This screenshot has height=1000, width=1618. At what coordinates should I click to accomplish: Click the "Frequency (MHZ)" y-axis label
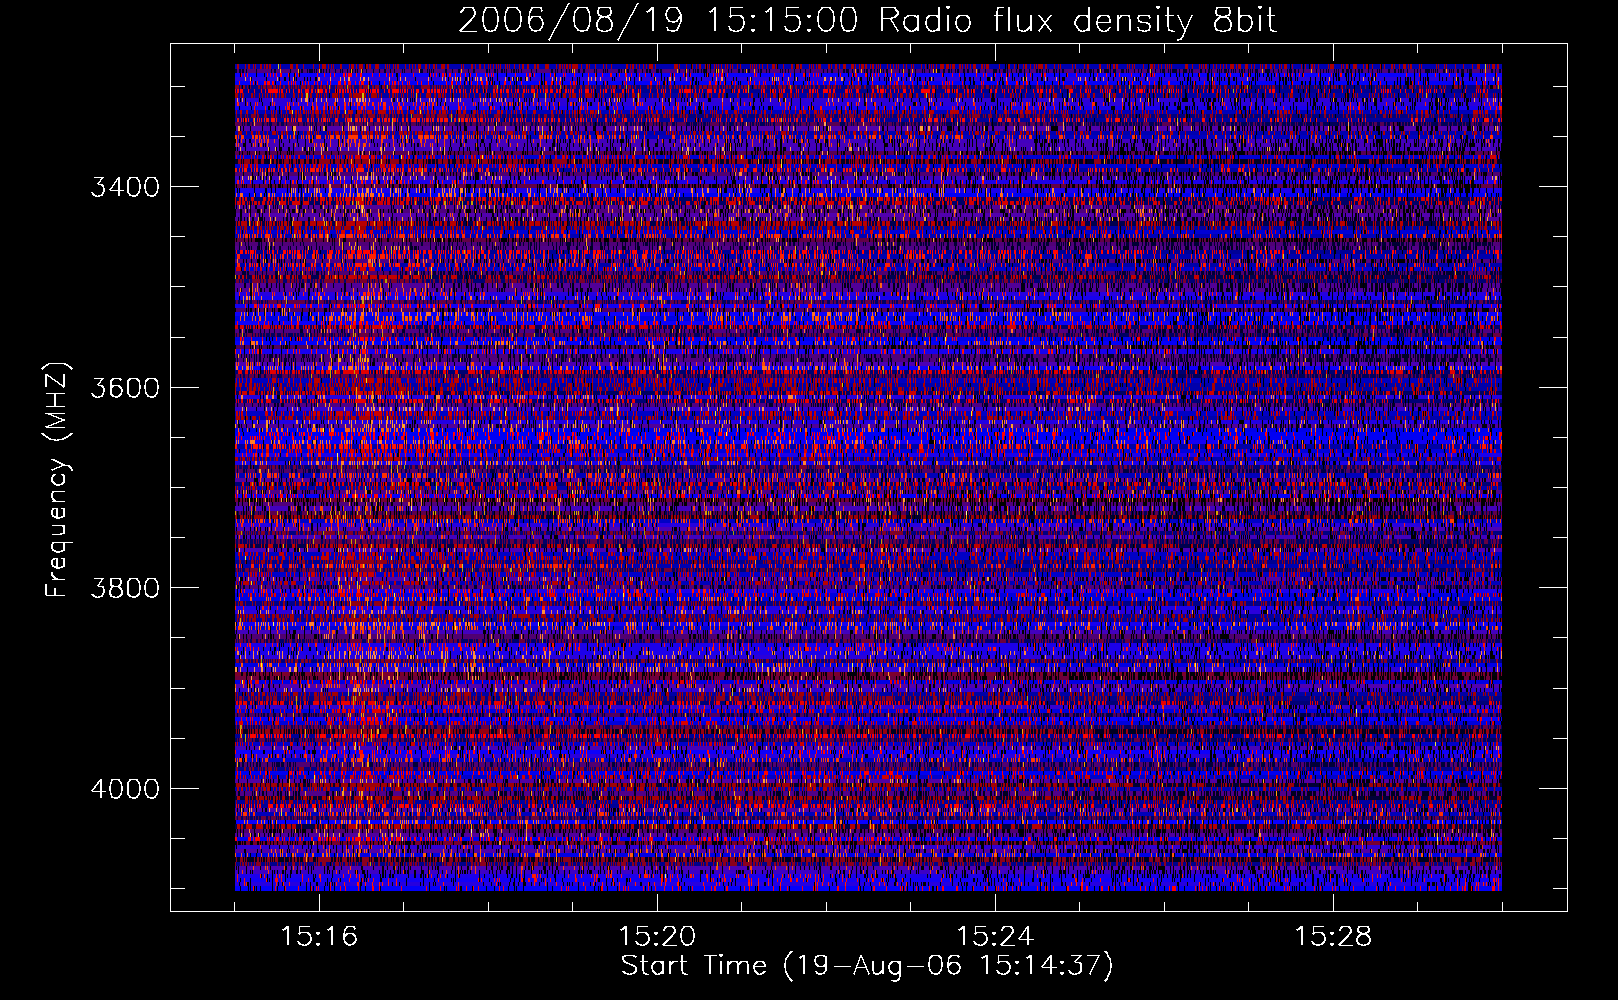pyautogui.click(x=57, y=481)
